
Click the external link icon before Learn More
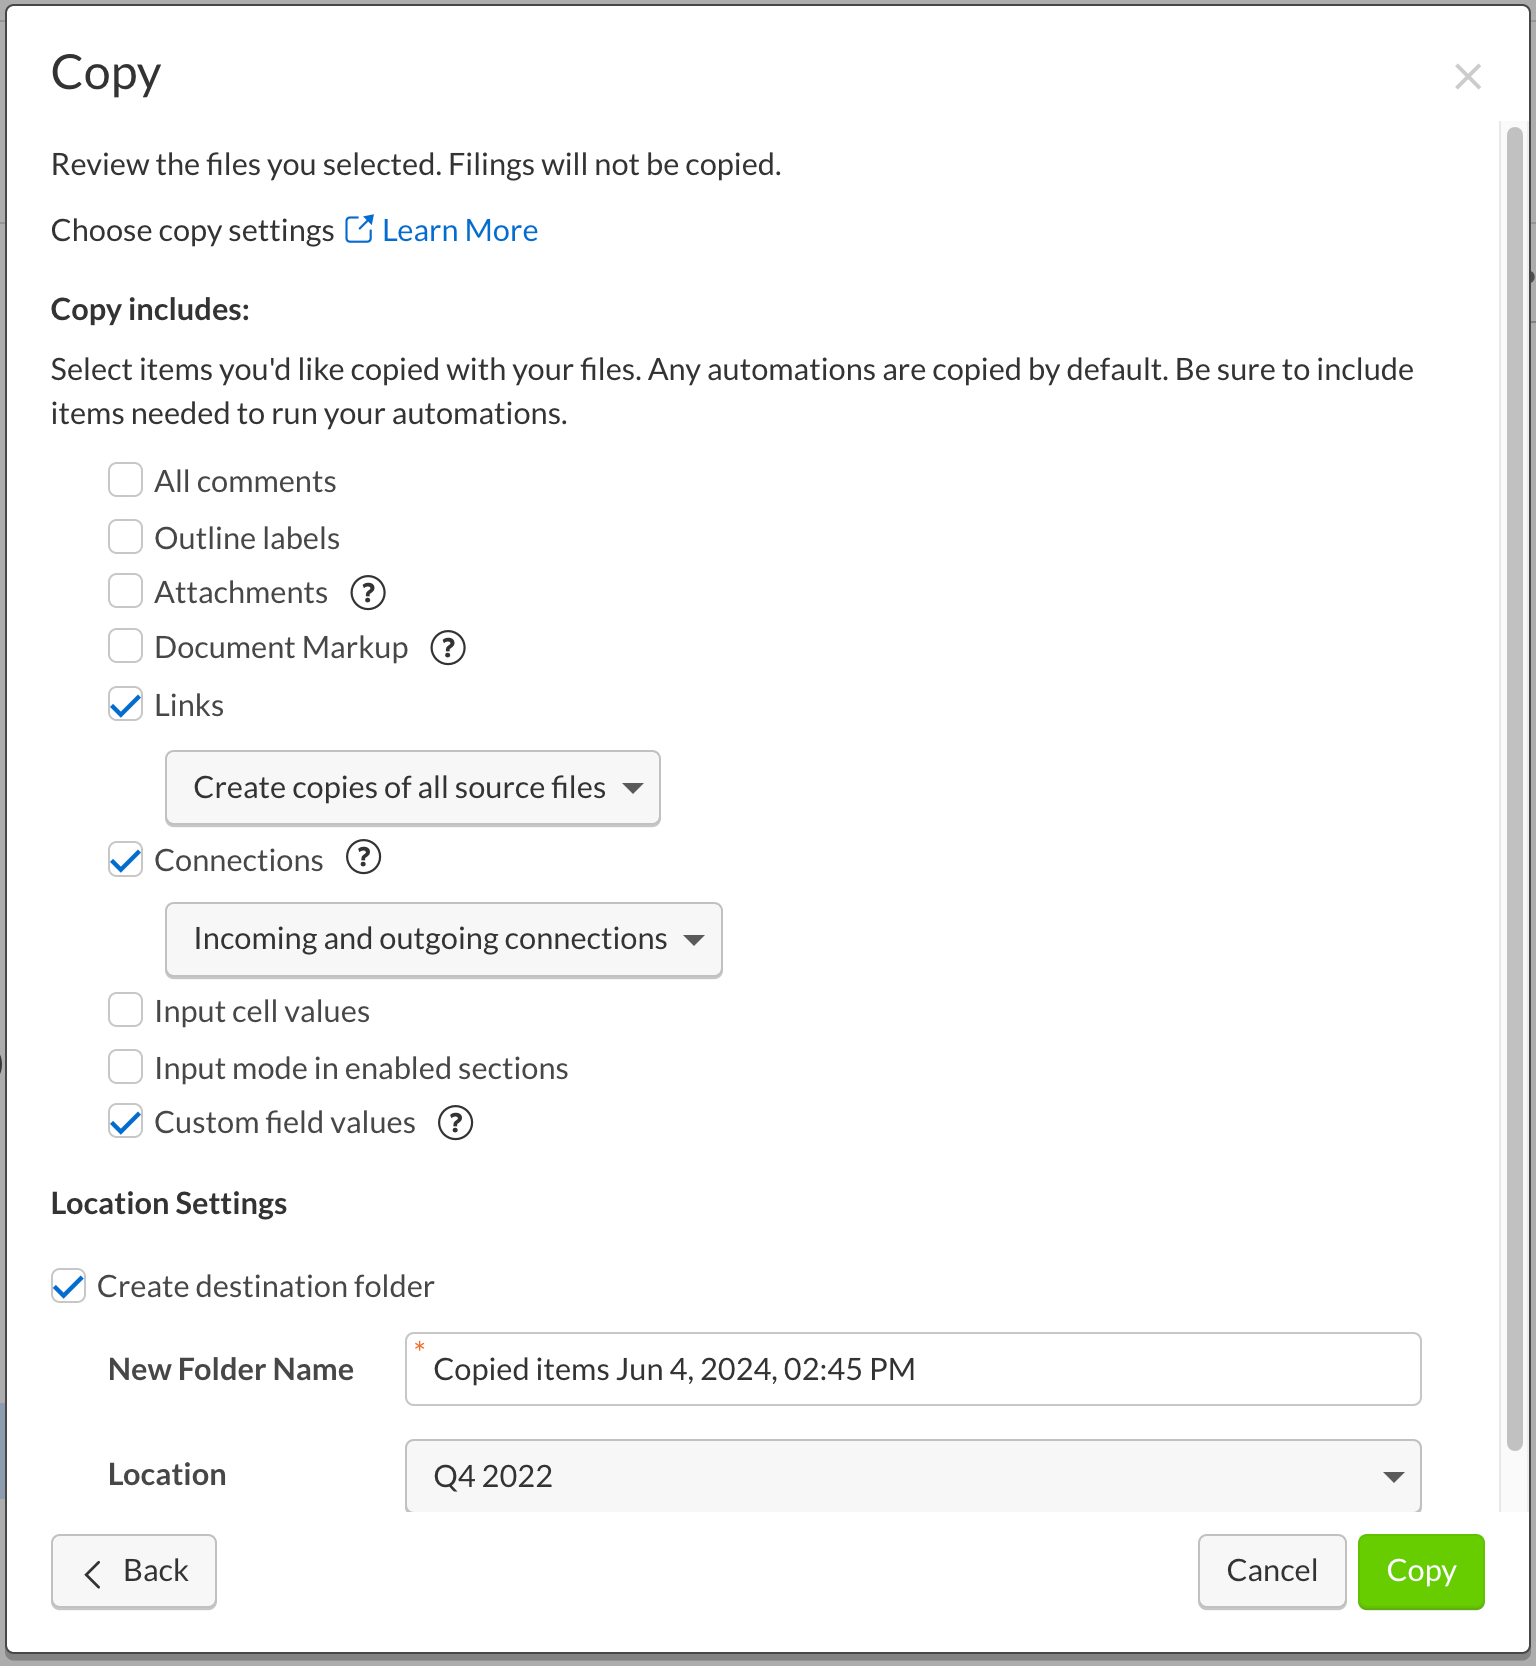[359, 229]
